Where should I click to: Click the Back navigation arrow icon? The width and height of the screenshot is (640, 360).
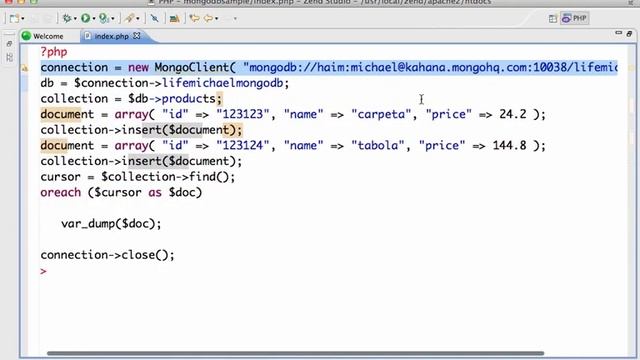click(209, 18)
